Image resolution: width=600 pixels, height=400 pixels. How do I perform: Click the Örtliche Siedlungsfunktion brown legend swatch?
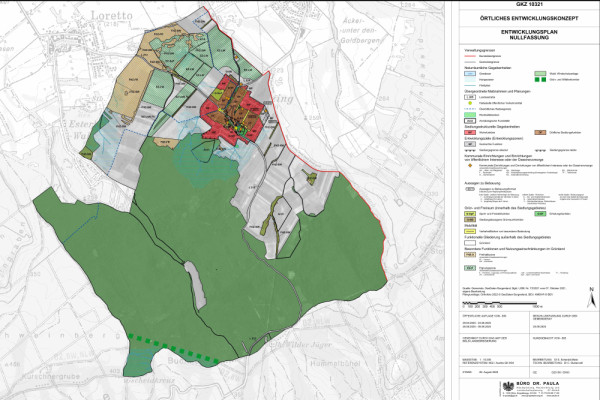click(538, 132)
